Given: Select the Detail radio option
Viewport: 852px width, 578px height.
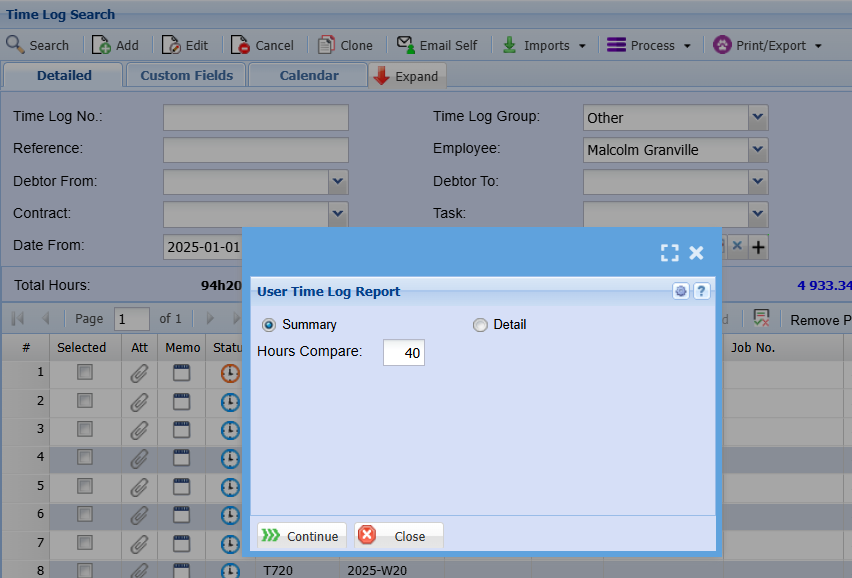Looking at the screenshot, I should [480, 325].
